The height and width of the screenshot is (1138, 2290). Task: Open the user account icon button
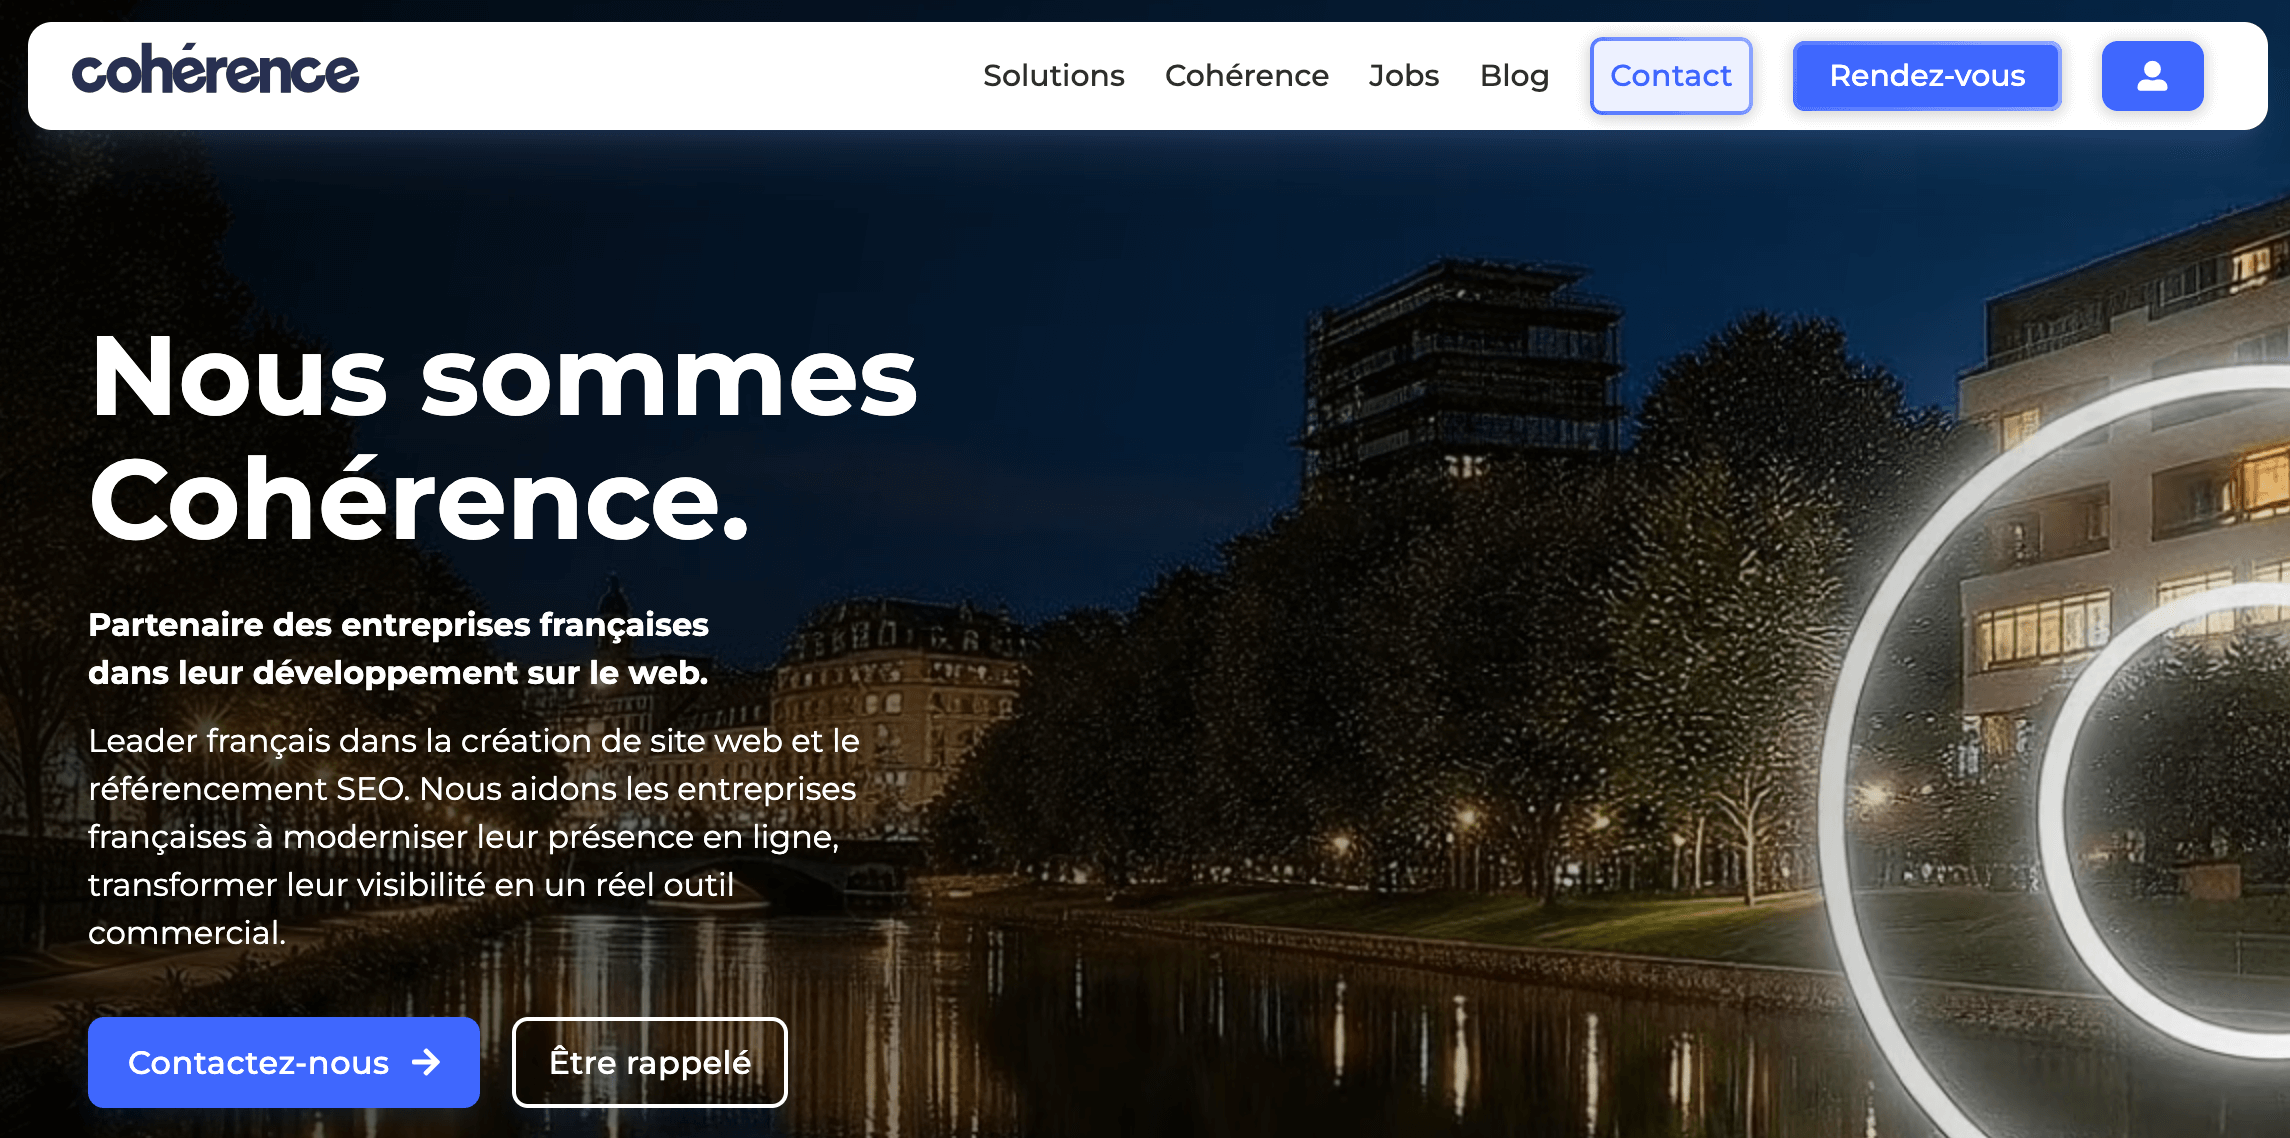pos(2152,76)
